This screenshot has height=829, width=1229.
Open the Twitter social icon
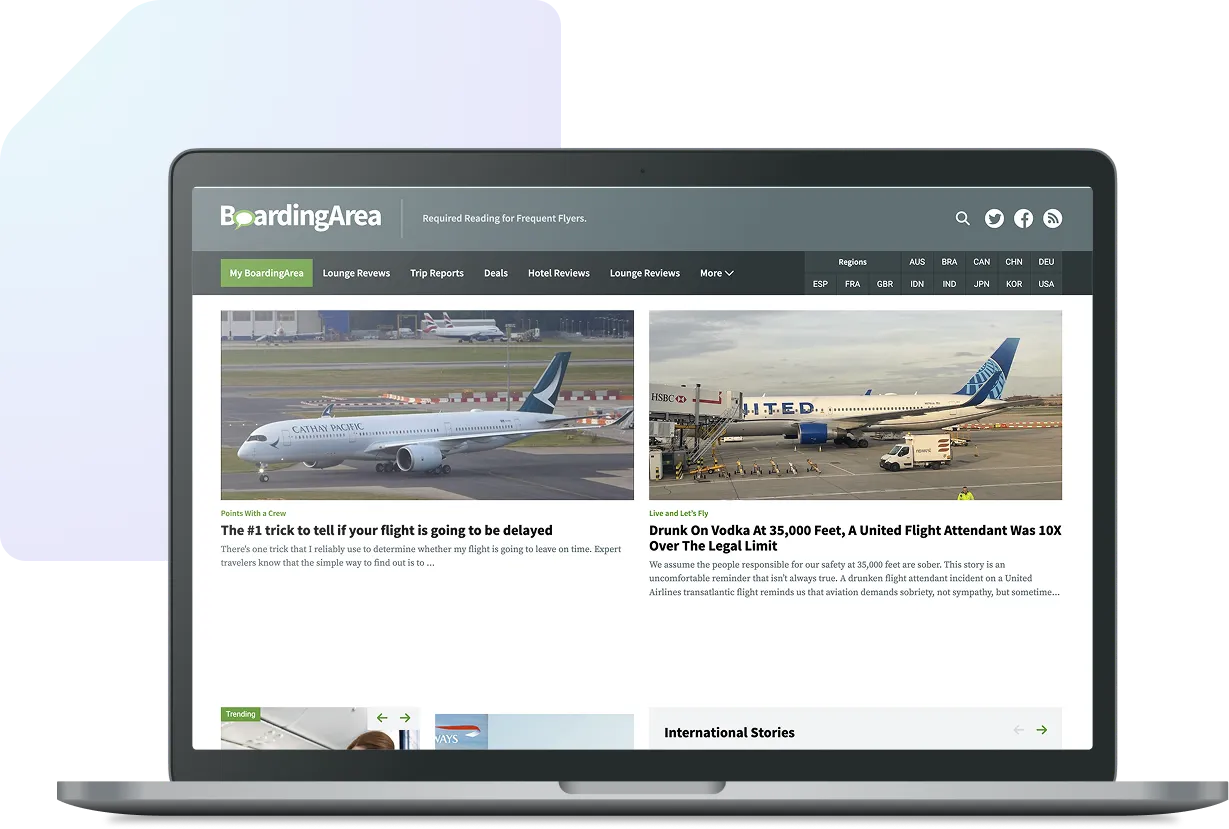coord(994,218)
